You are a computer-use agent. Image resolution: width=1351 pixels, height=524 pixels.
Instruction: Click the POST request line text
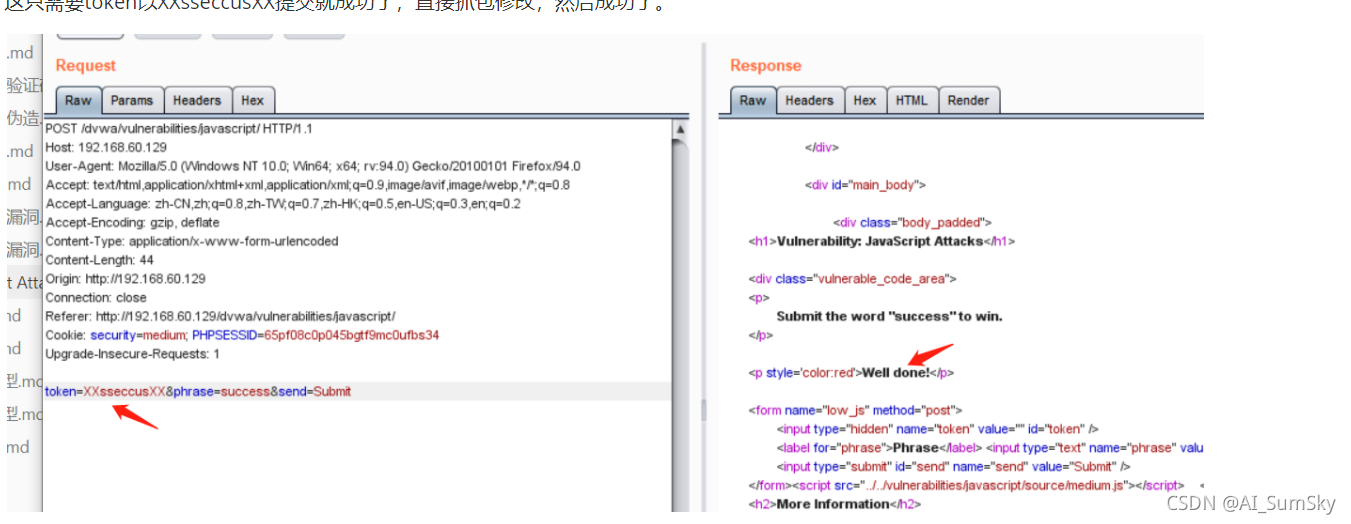point(179,129)
